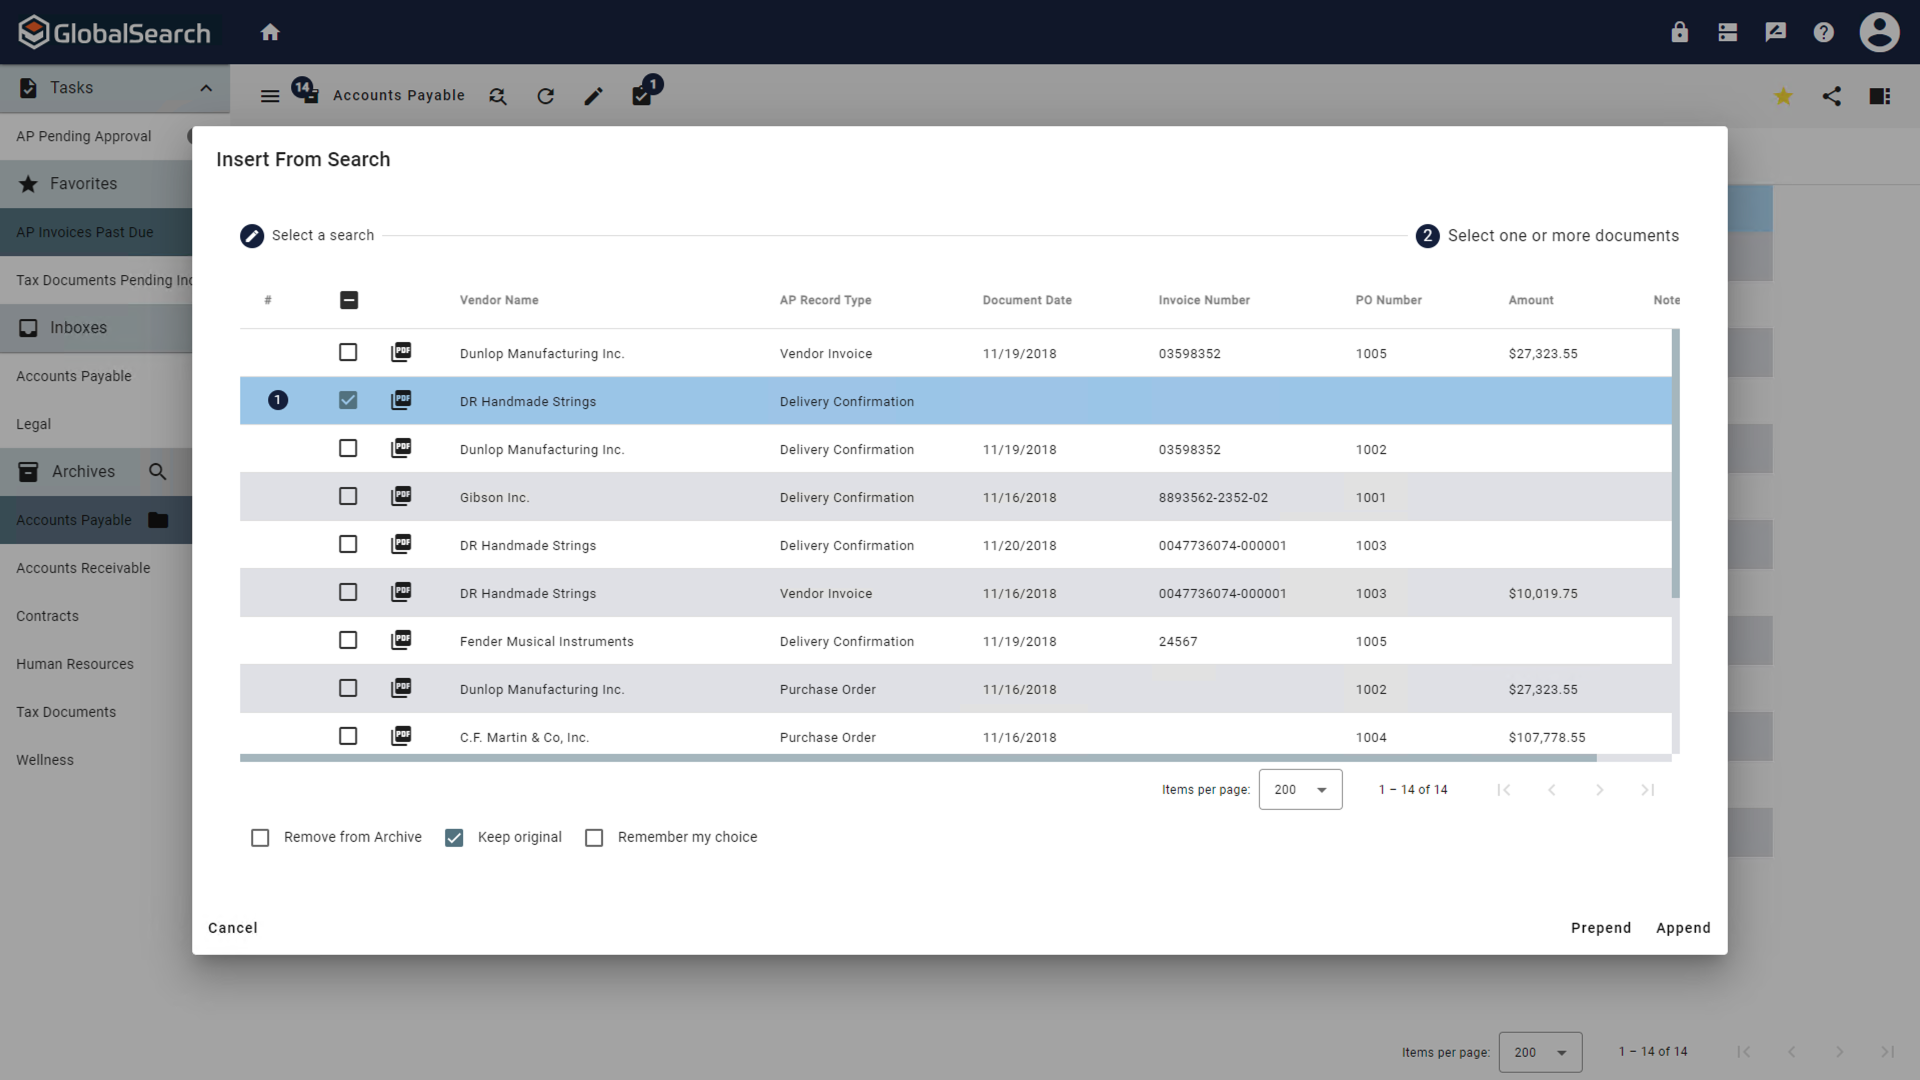Viewport: 1920px width, 1080px height.
Task: Sort by Document Date column header
Action: tap(1027, 300)
